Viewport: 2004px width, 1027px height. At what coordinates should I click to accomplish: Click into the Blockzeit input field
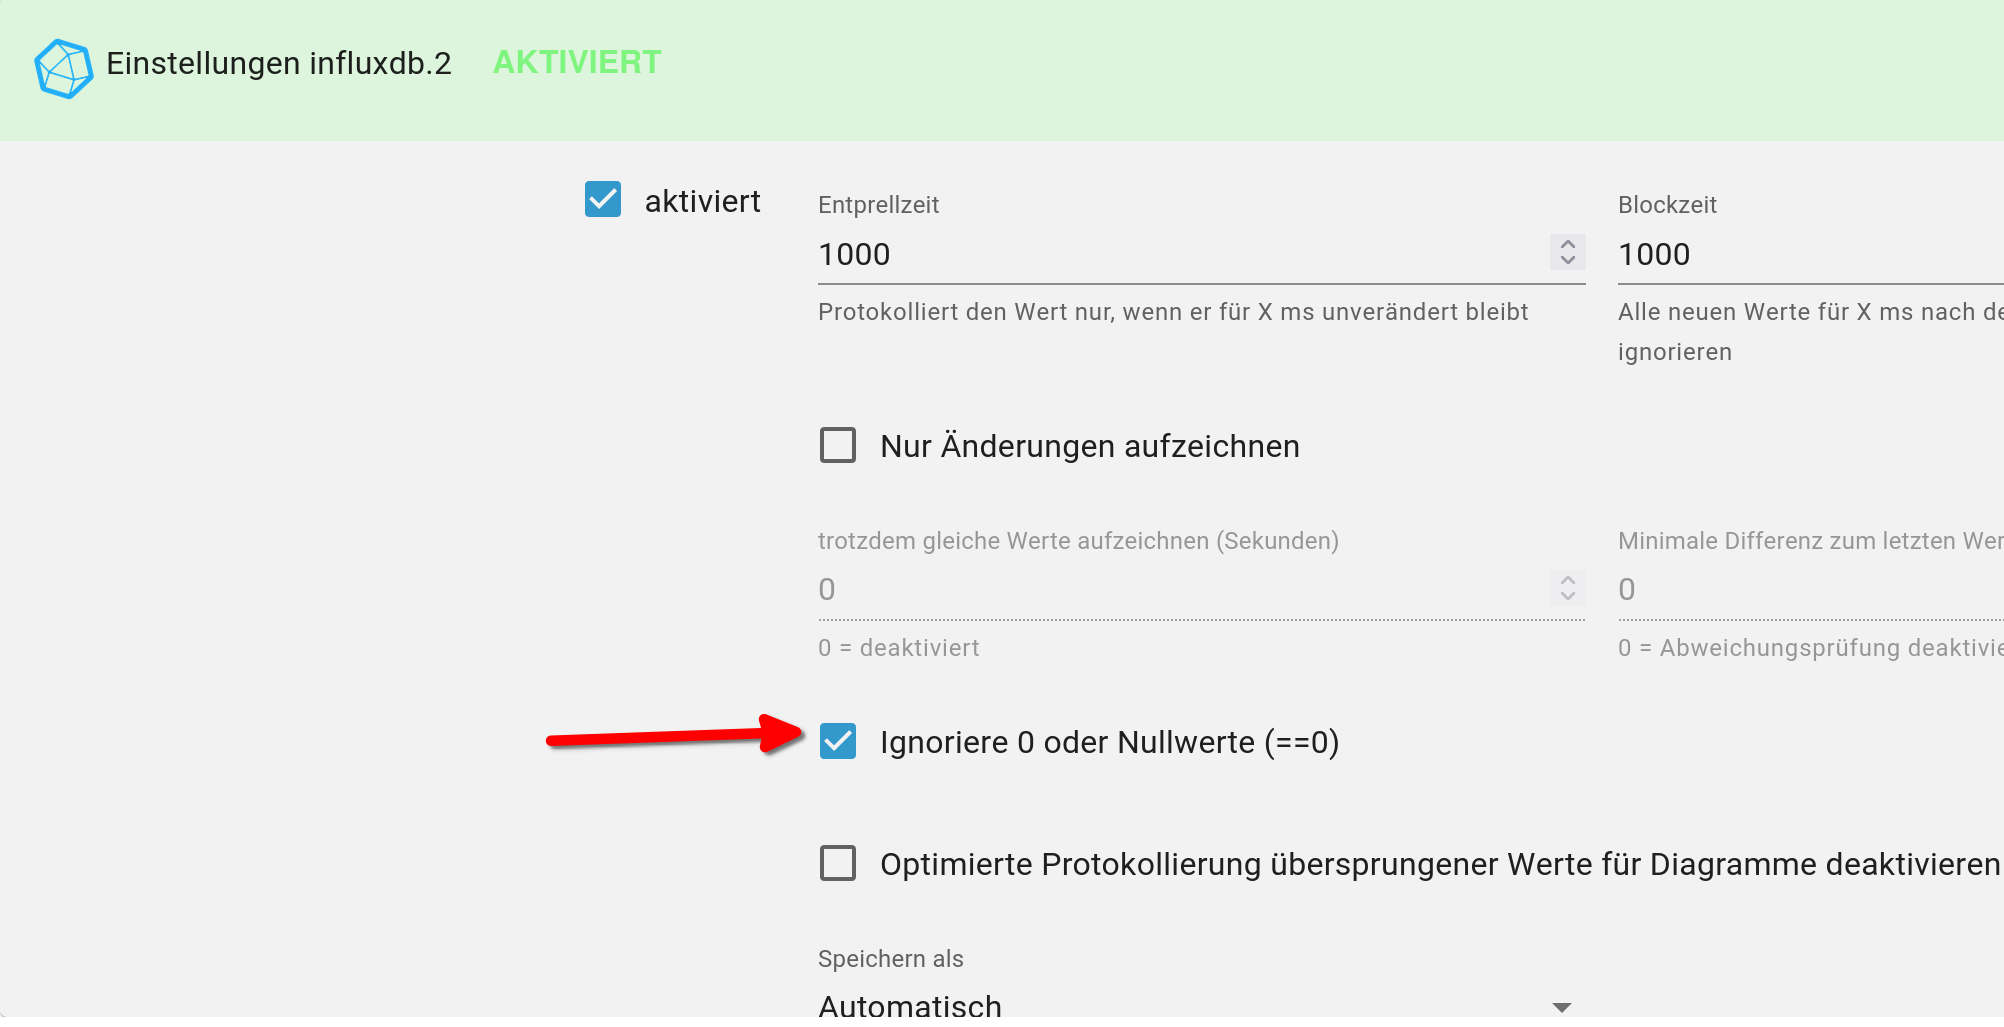pyautogui.click(x=1810, y=255)
